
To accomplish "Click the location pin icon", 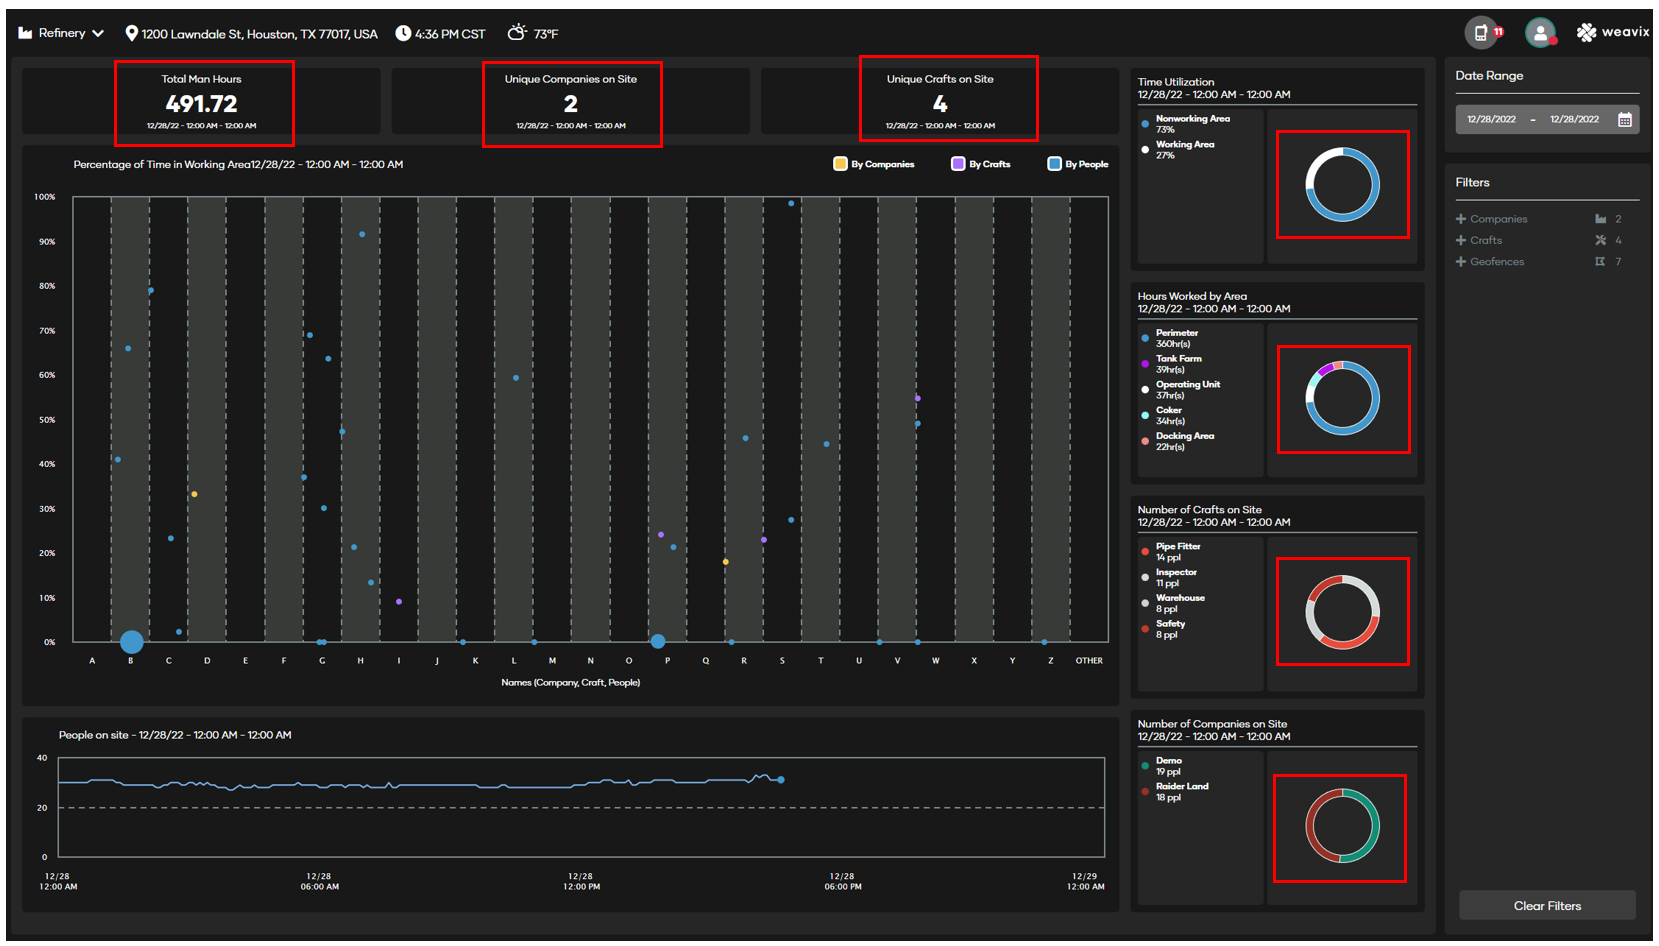I will (131, 33).
